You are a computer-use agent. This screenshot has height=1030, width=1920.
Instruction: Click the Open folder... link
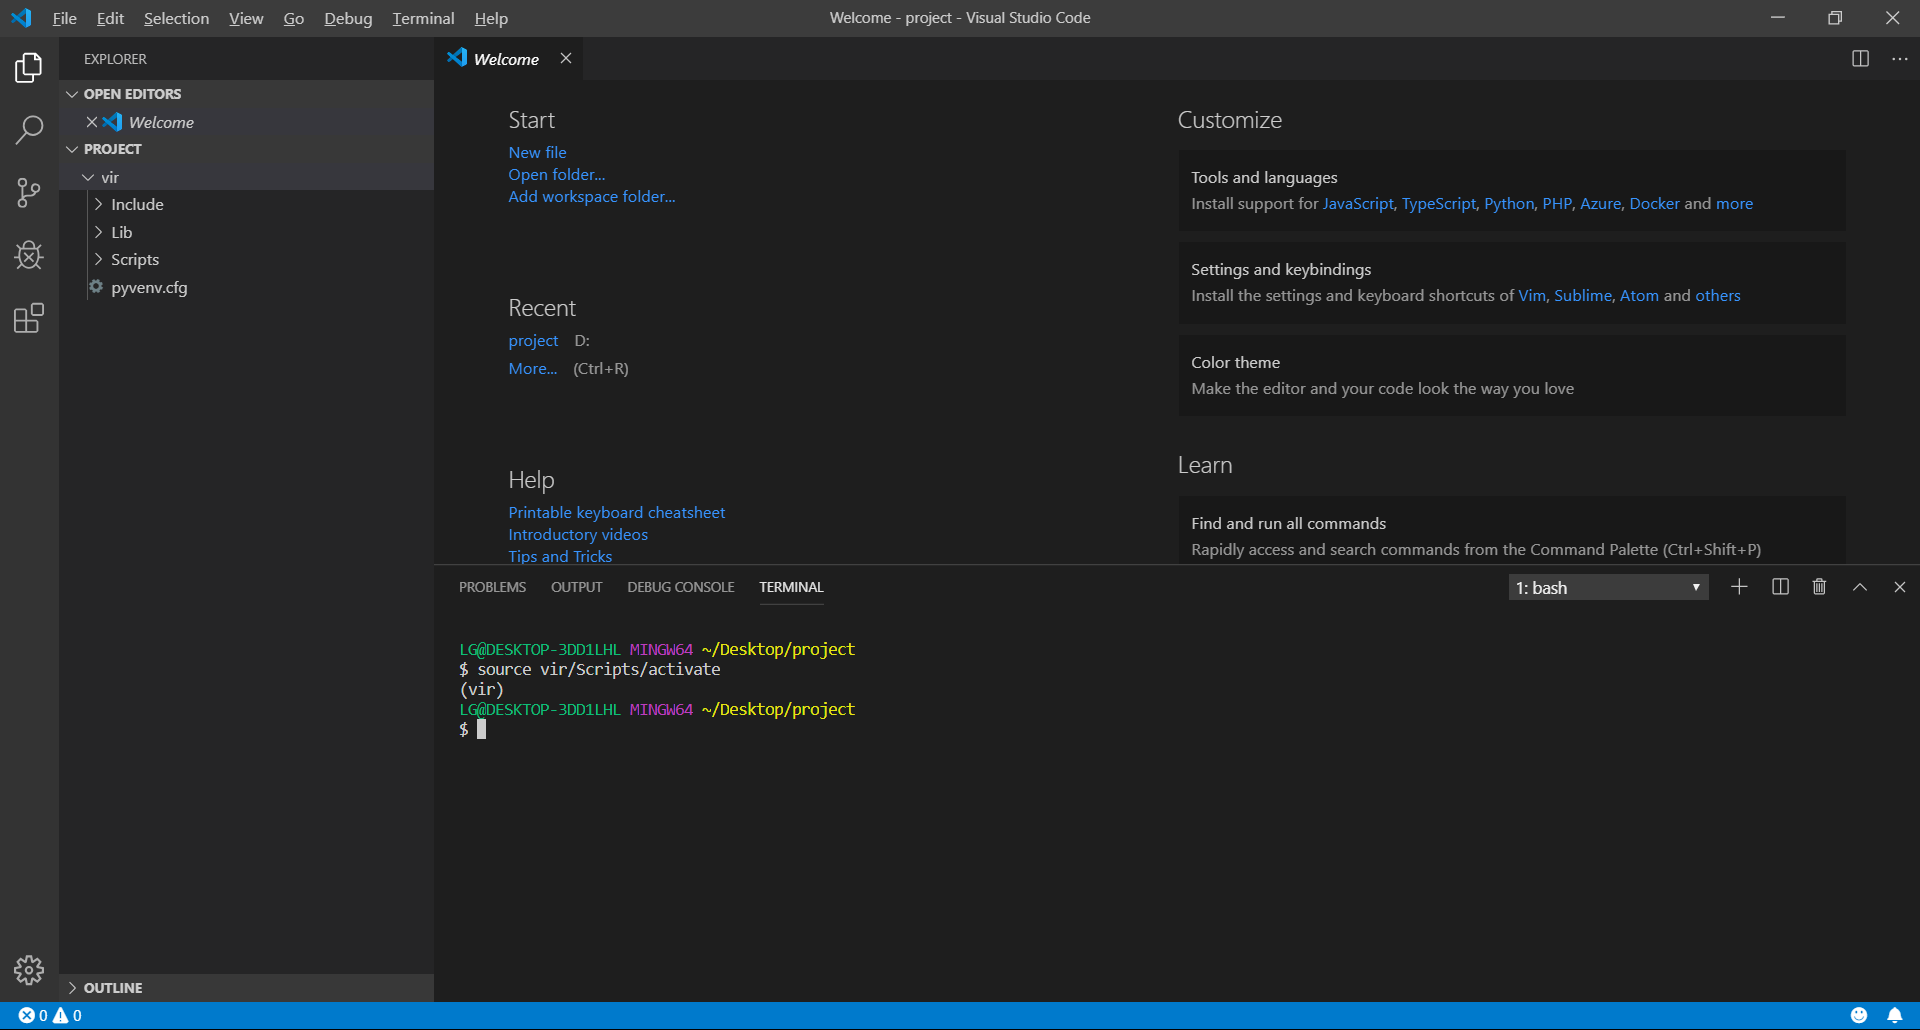(557, 174)
